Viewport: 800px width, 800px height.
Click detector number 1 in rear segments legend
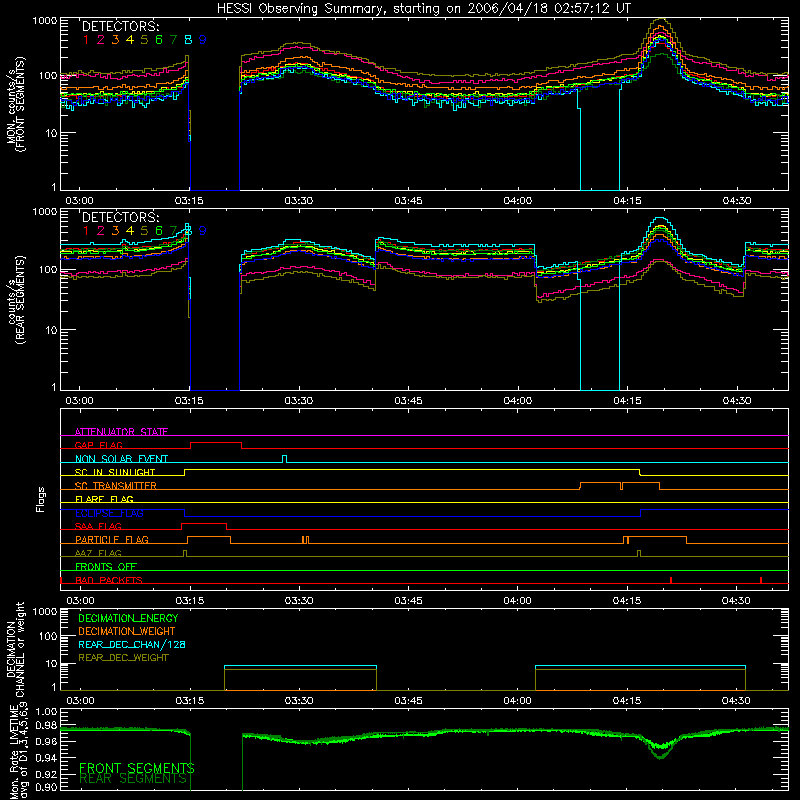tap(86, 231)
